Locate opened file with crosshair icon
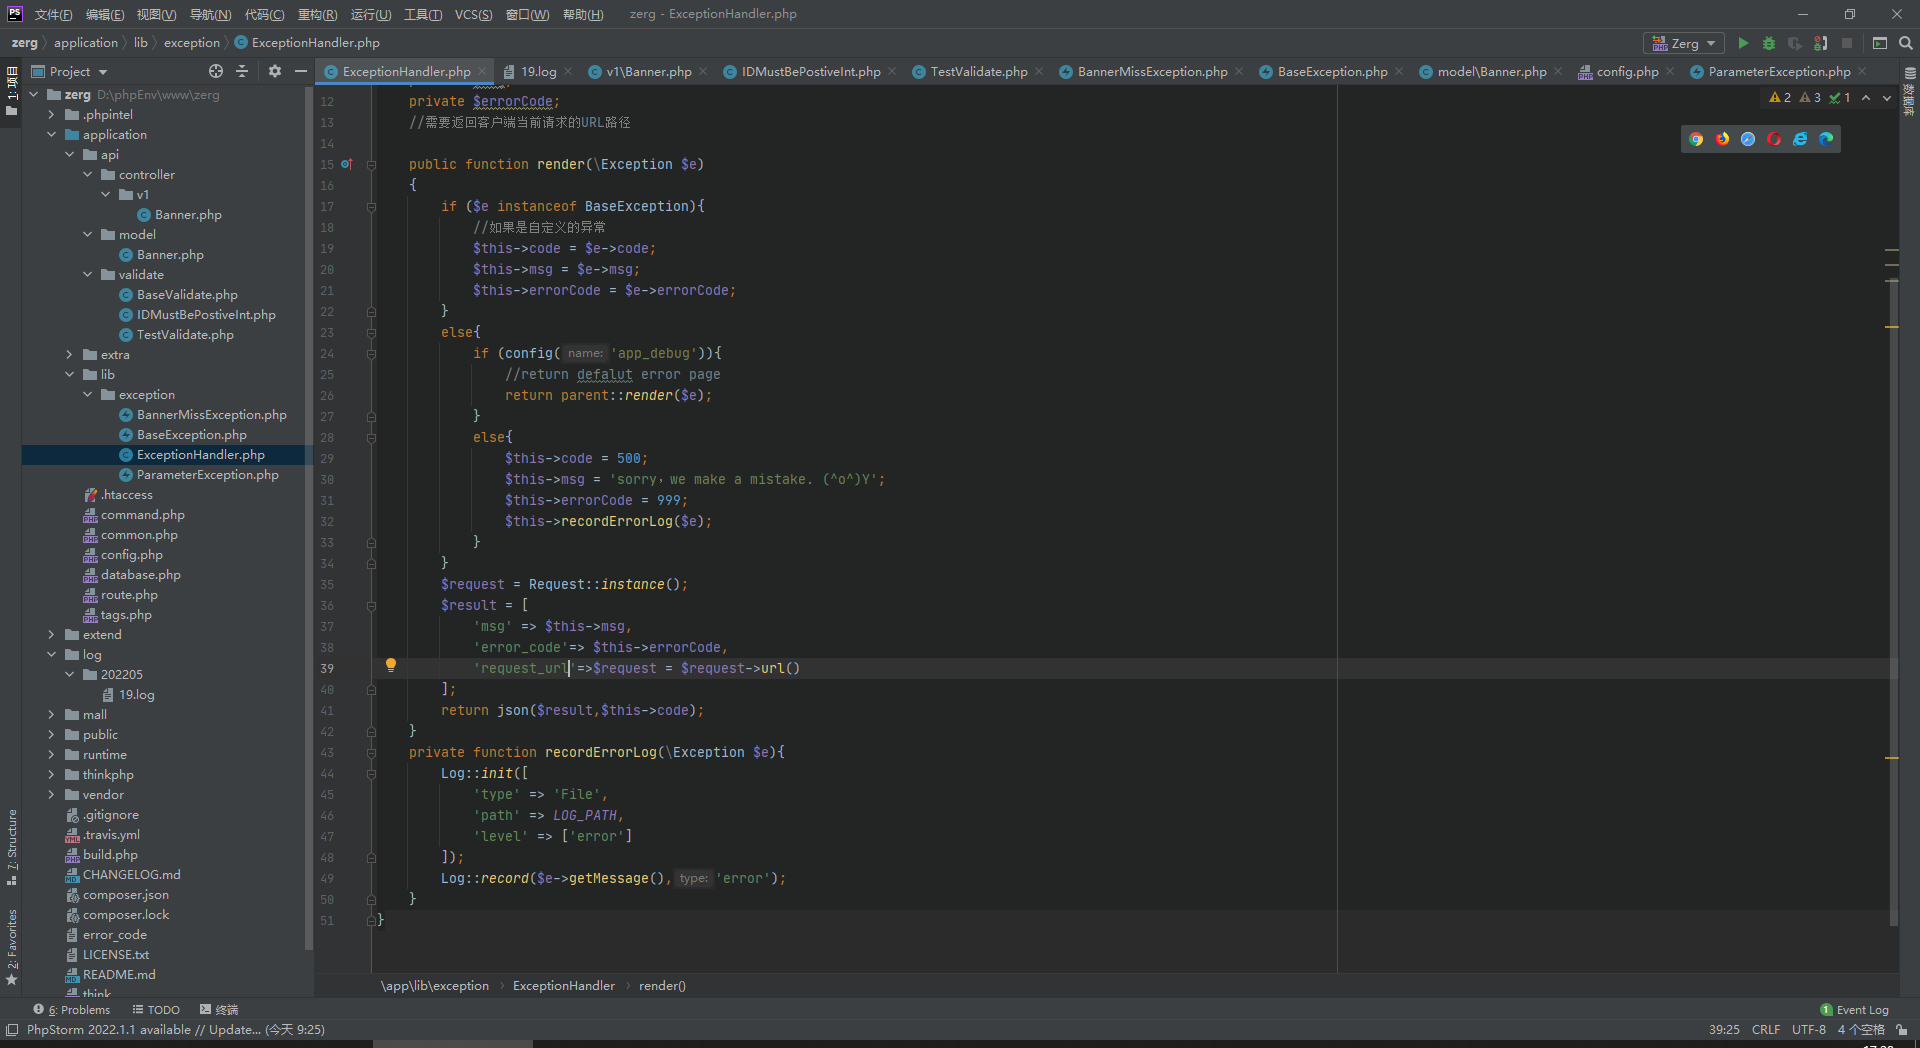Screen dimensions: 1920x1048 (x=216, y=71)
